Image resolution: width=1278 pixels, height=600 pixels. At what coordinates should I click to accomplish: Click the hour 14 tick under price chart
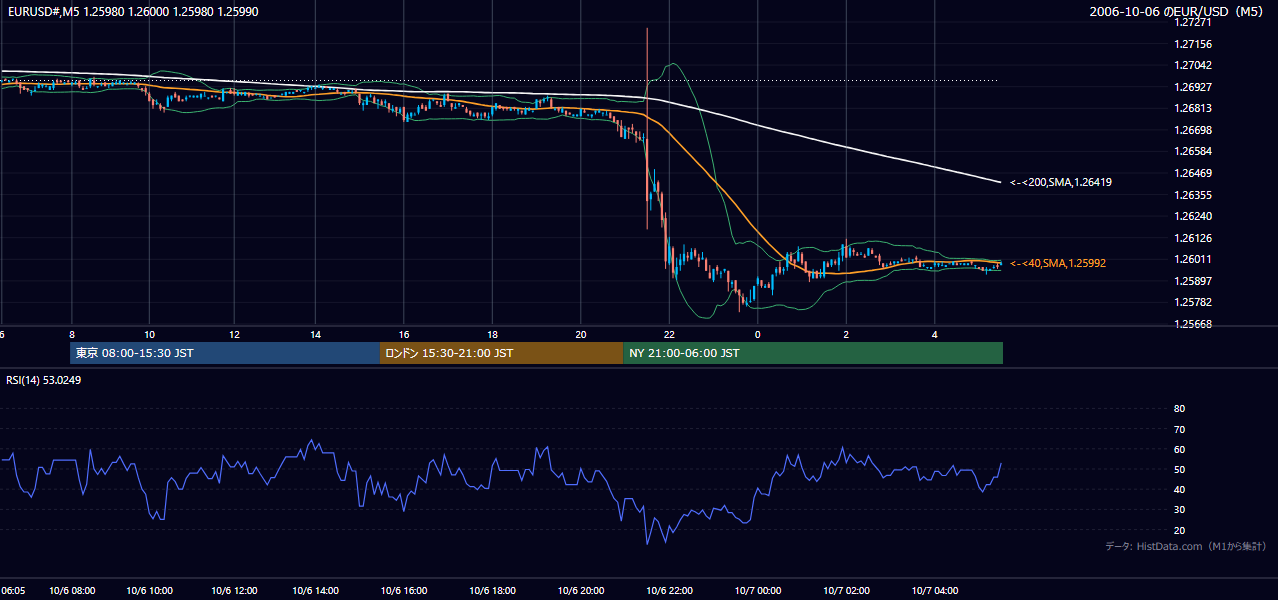tap(315, 334)
